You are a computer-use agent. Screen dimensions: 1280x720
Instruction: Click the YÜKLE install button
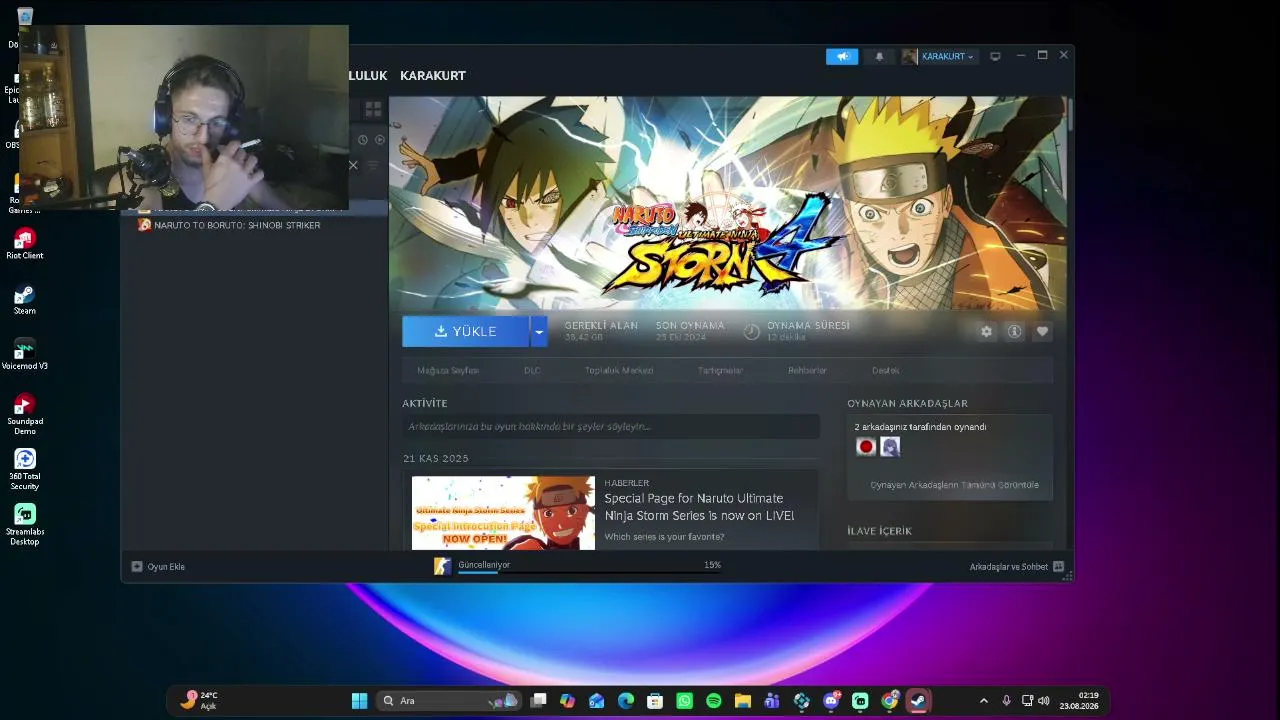click(465, 331)
